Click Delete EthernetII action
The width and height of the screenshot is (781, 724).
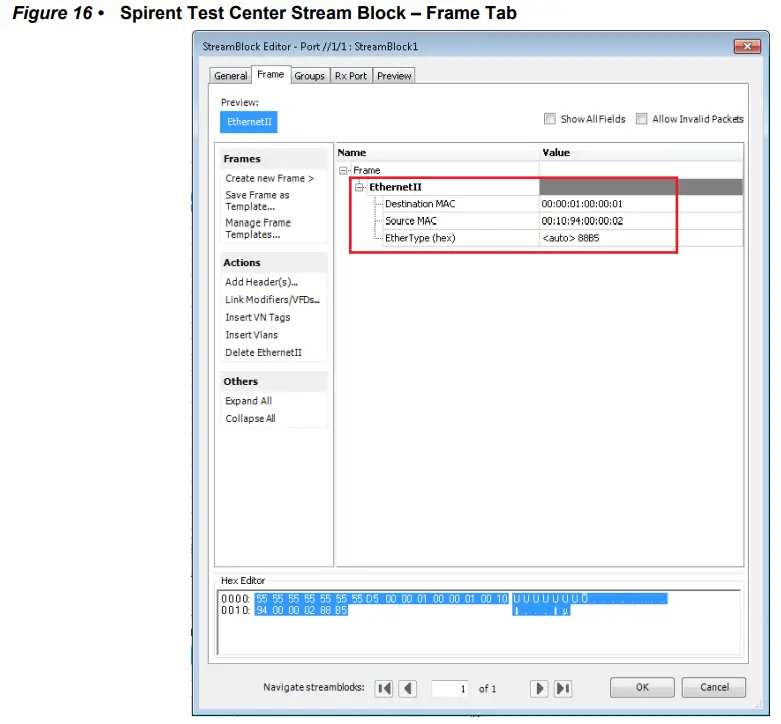pos(263,353)
